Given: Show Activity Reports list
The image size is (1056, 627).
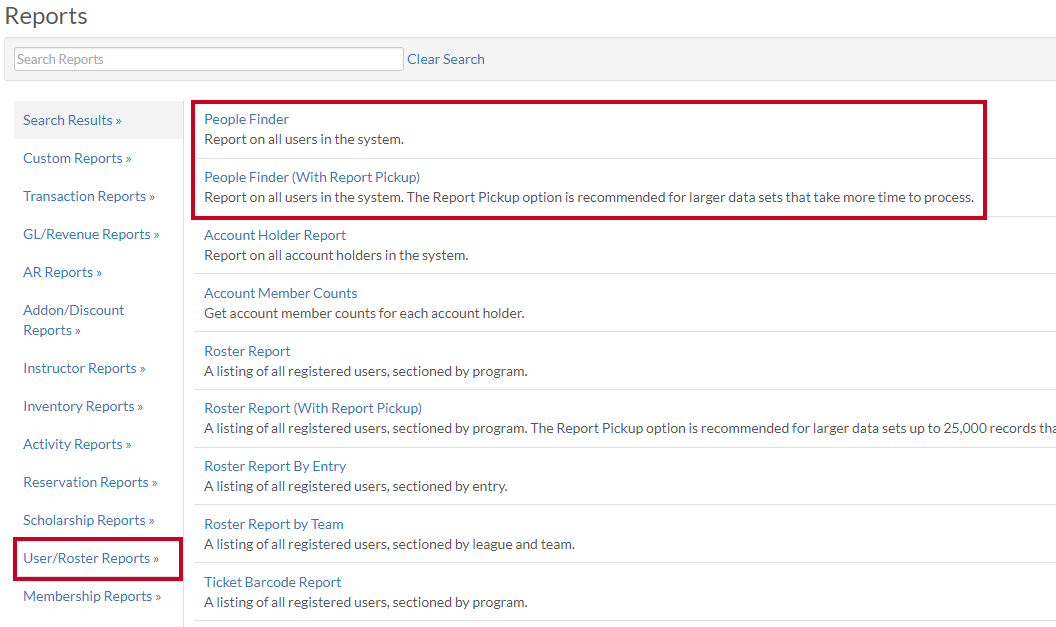Looking at the screenshot, I should [x=77, y=444].
